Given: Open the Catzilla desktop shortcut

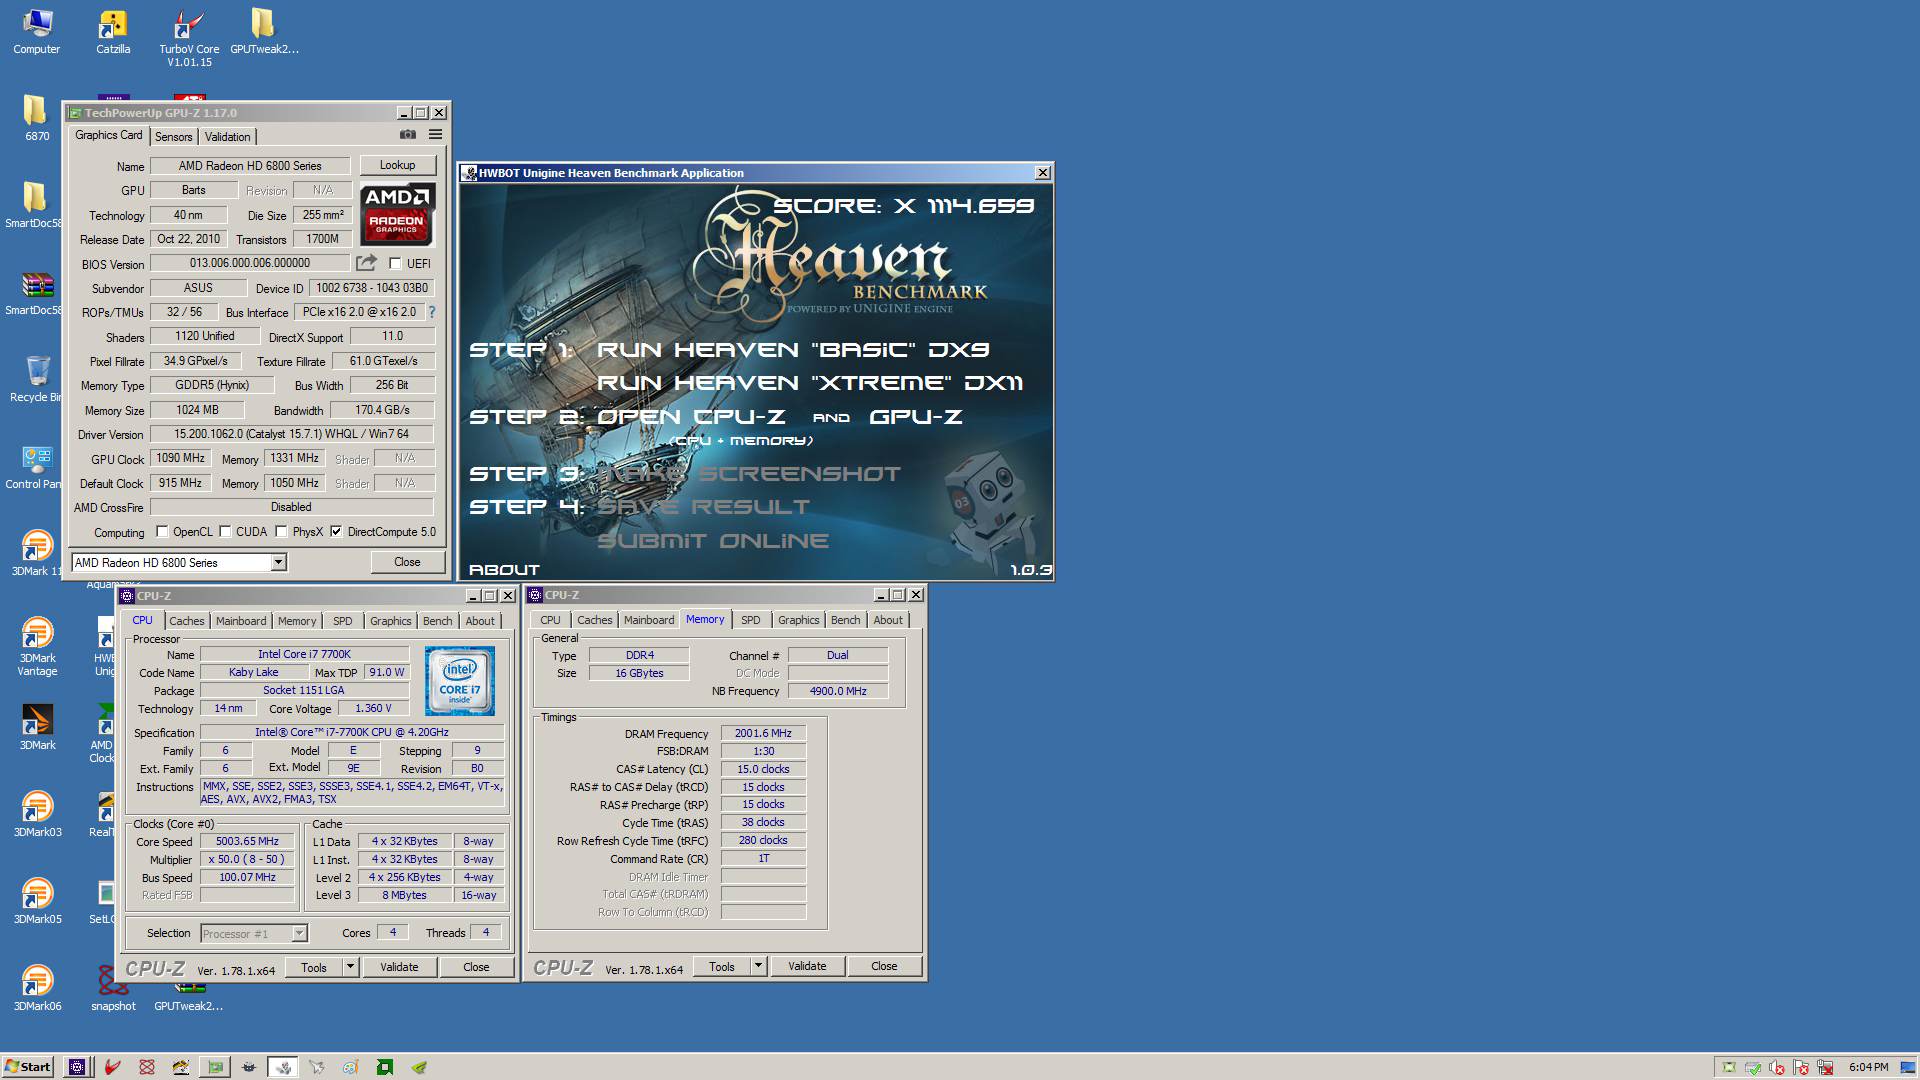Looking at the screenshot, I should coord(113,33).
